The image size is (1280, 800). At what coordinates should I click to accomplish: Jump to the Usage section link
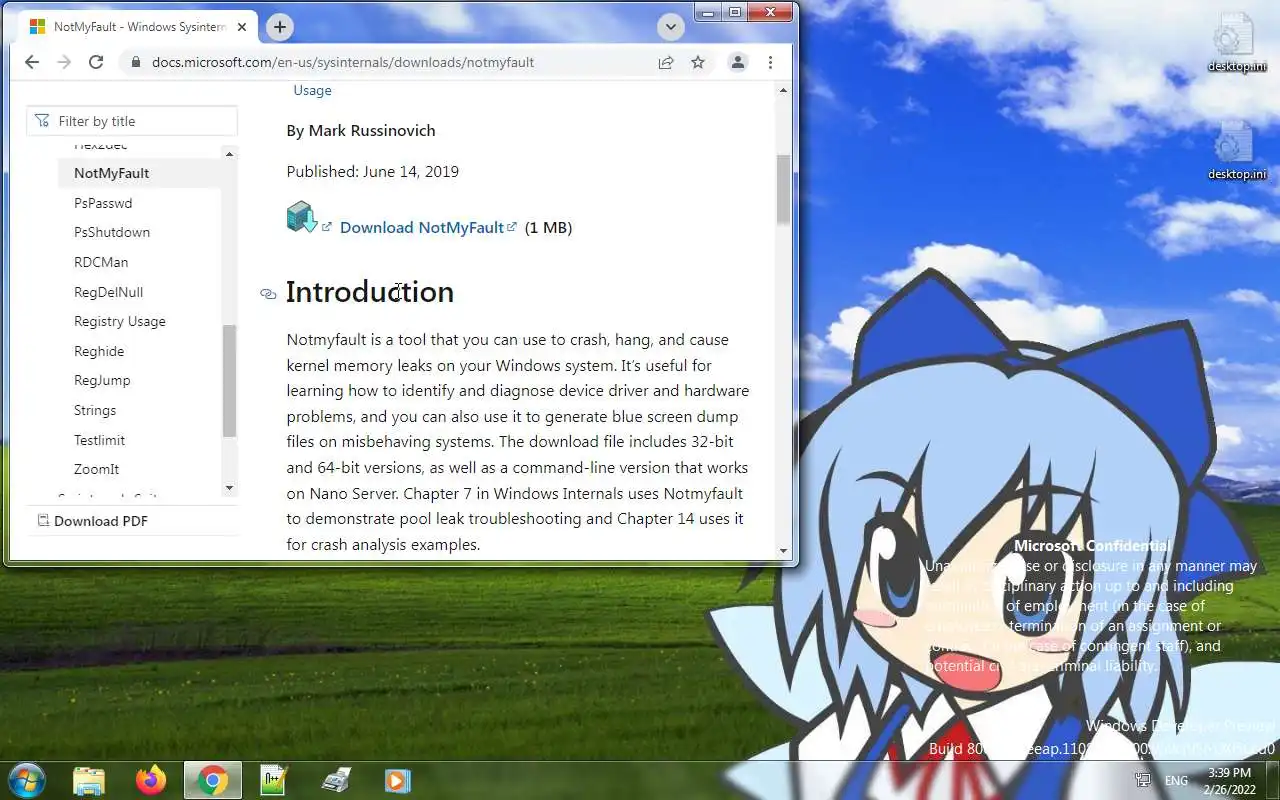[x=312, y=90]
